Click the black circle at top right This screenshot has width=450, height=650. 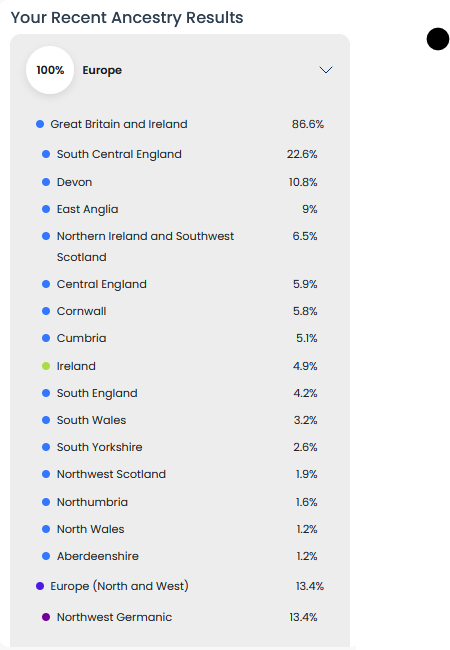(x=438, y=39)
